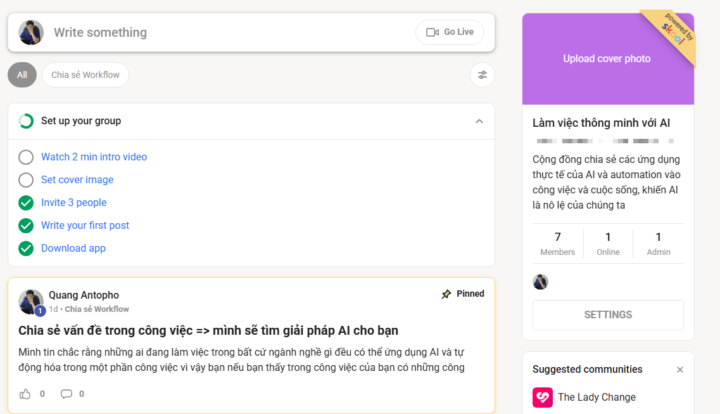Toggle the Watch 2 min intro video circle
This screenshot has width=720, height=414.
tap(26, 157)
